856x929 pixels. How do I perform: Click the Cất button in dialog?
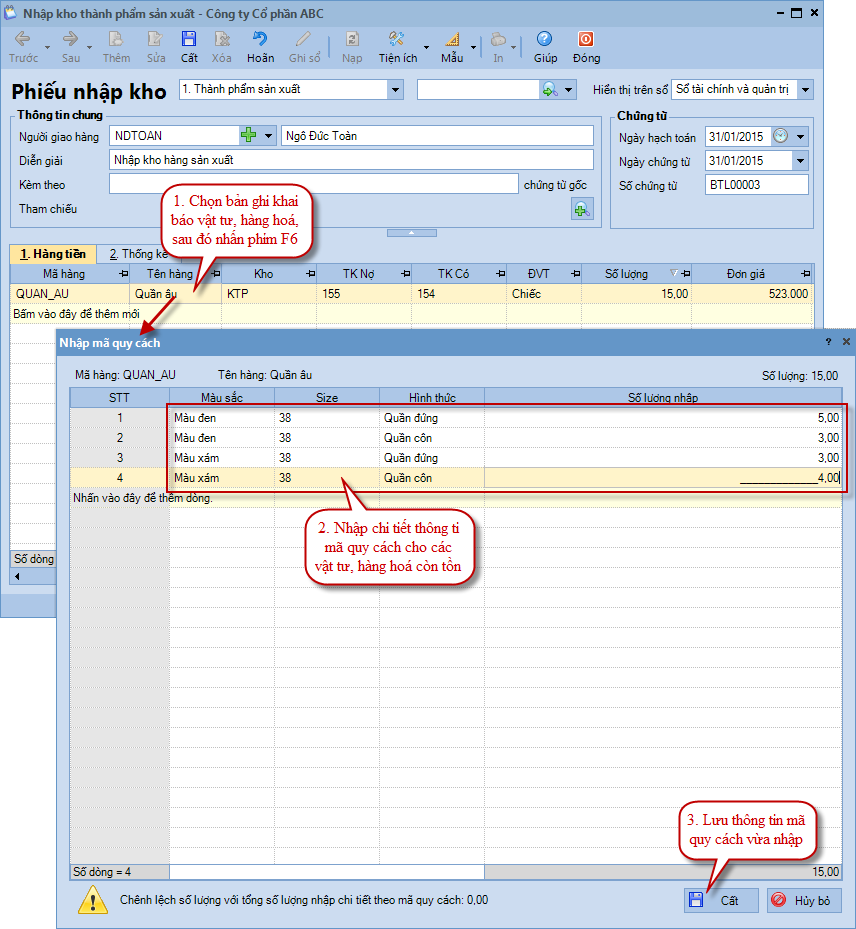coord(720,900)
